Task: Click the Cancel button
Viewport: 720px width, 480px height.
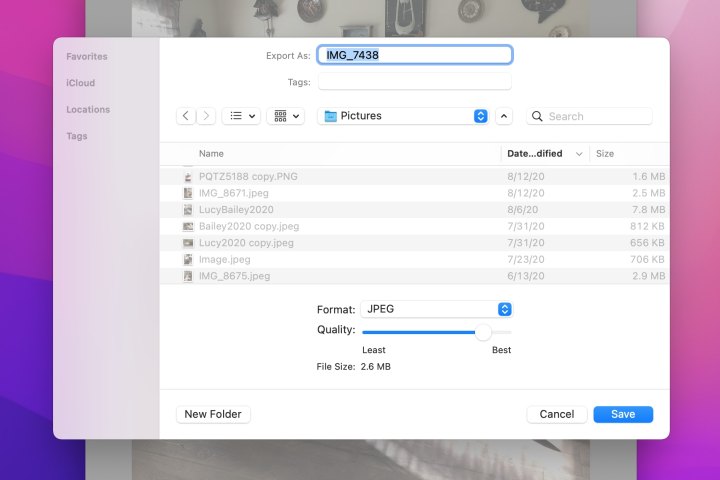Action: (556, 414)
